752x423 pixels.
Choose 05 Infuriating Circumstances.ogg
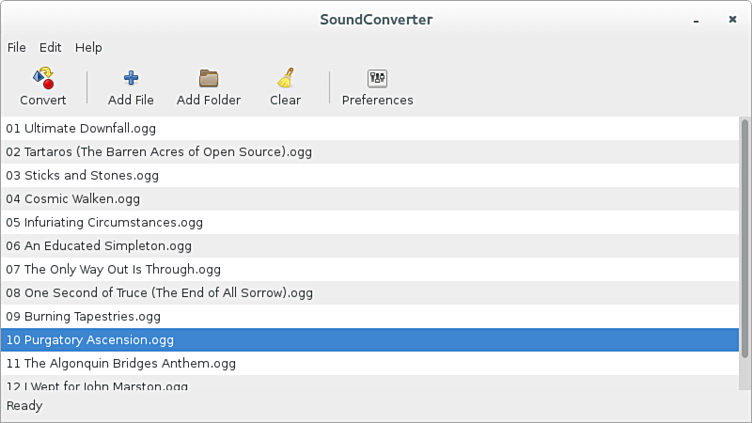pyautogui.click(x=104, y=222)
